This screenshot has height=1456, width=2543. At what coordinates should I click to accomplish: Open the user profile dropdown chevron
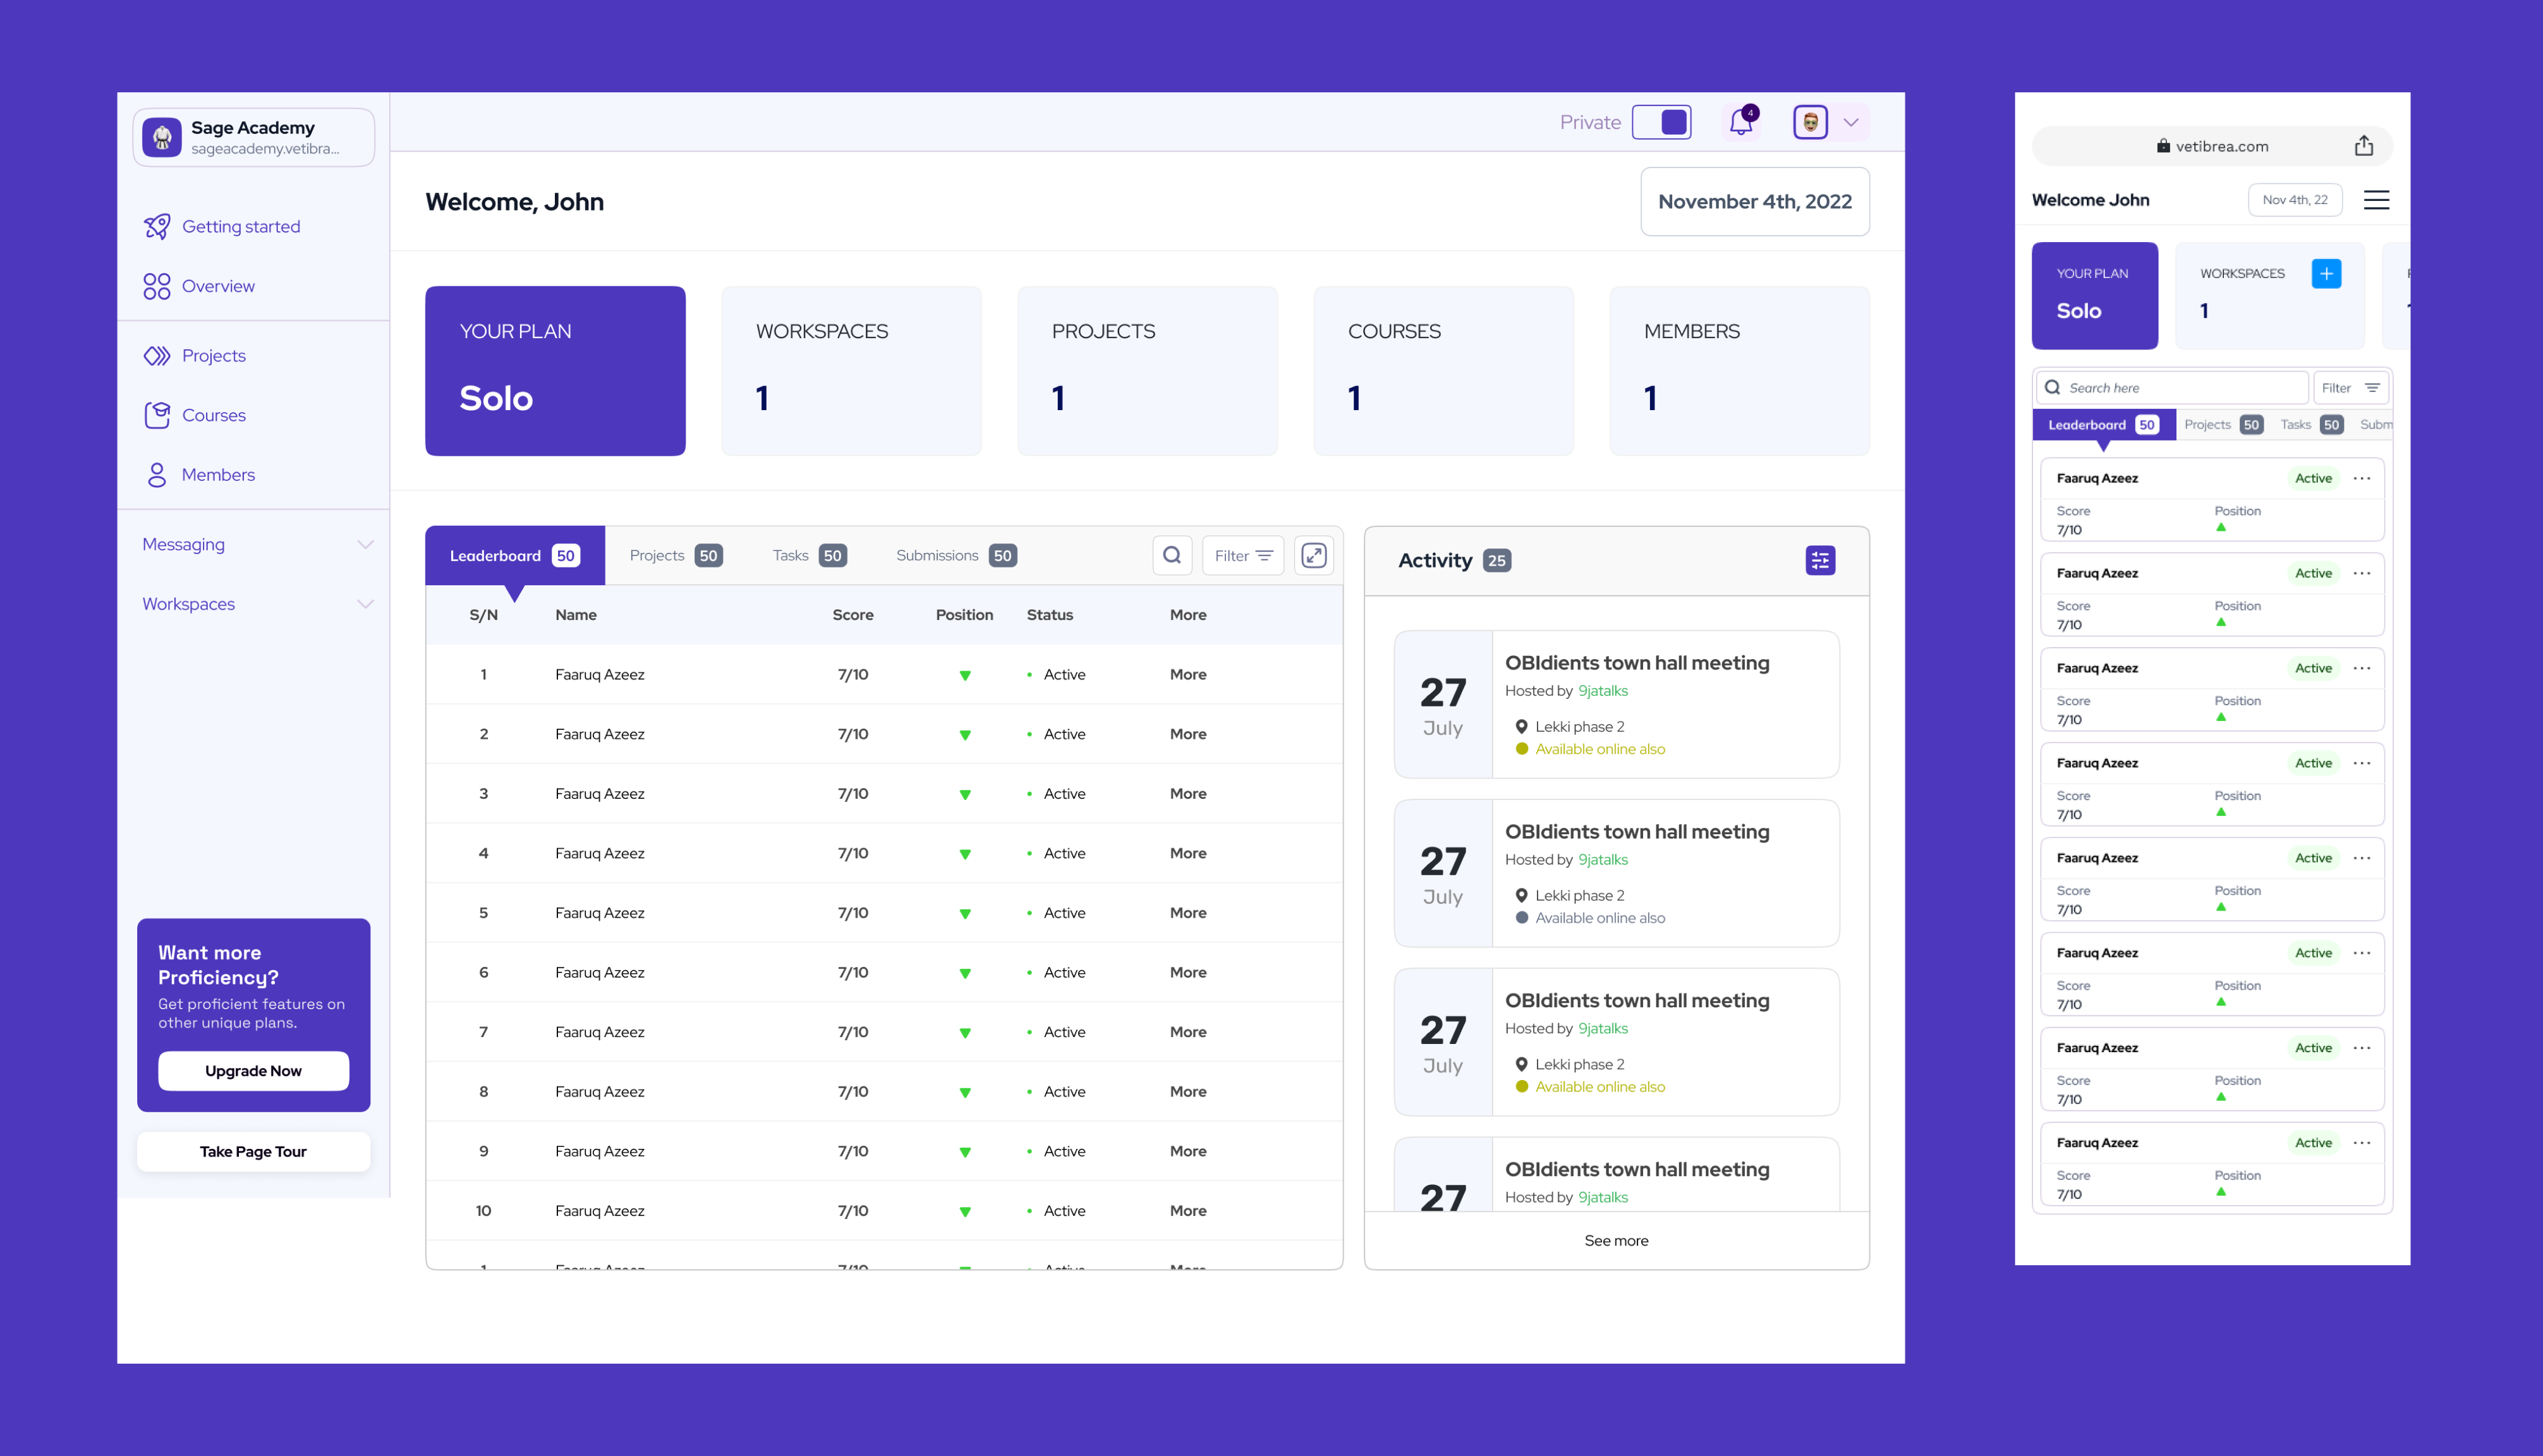click(1851, 122)
